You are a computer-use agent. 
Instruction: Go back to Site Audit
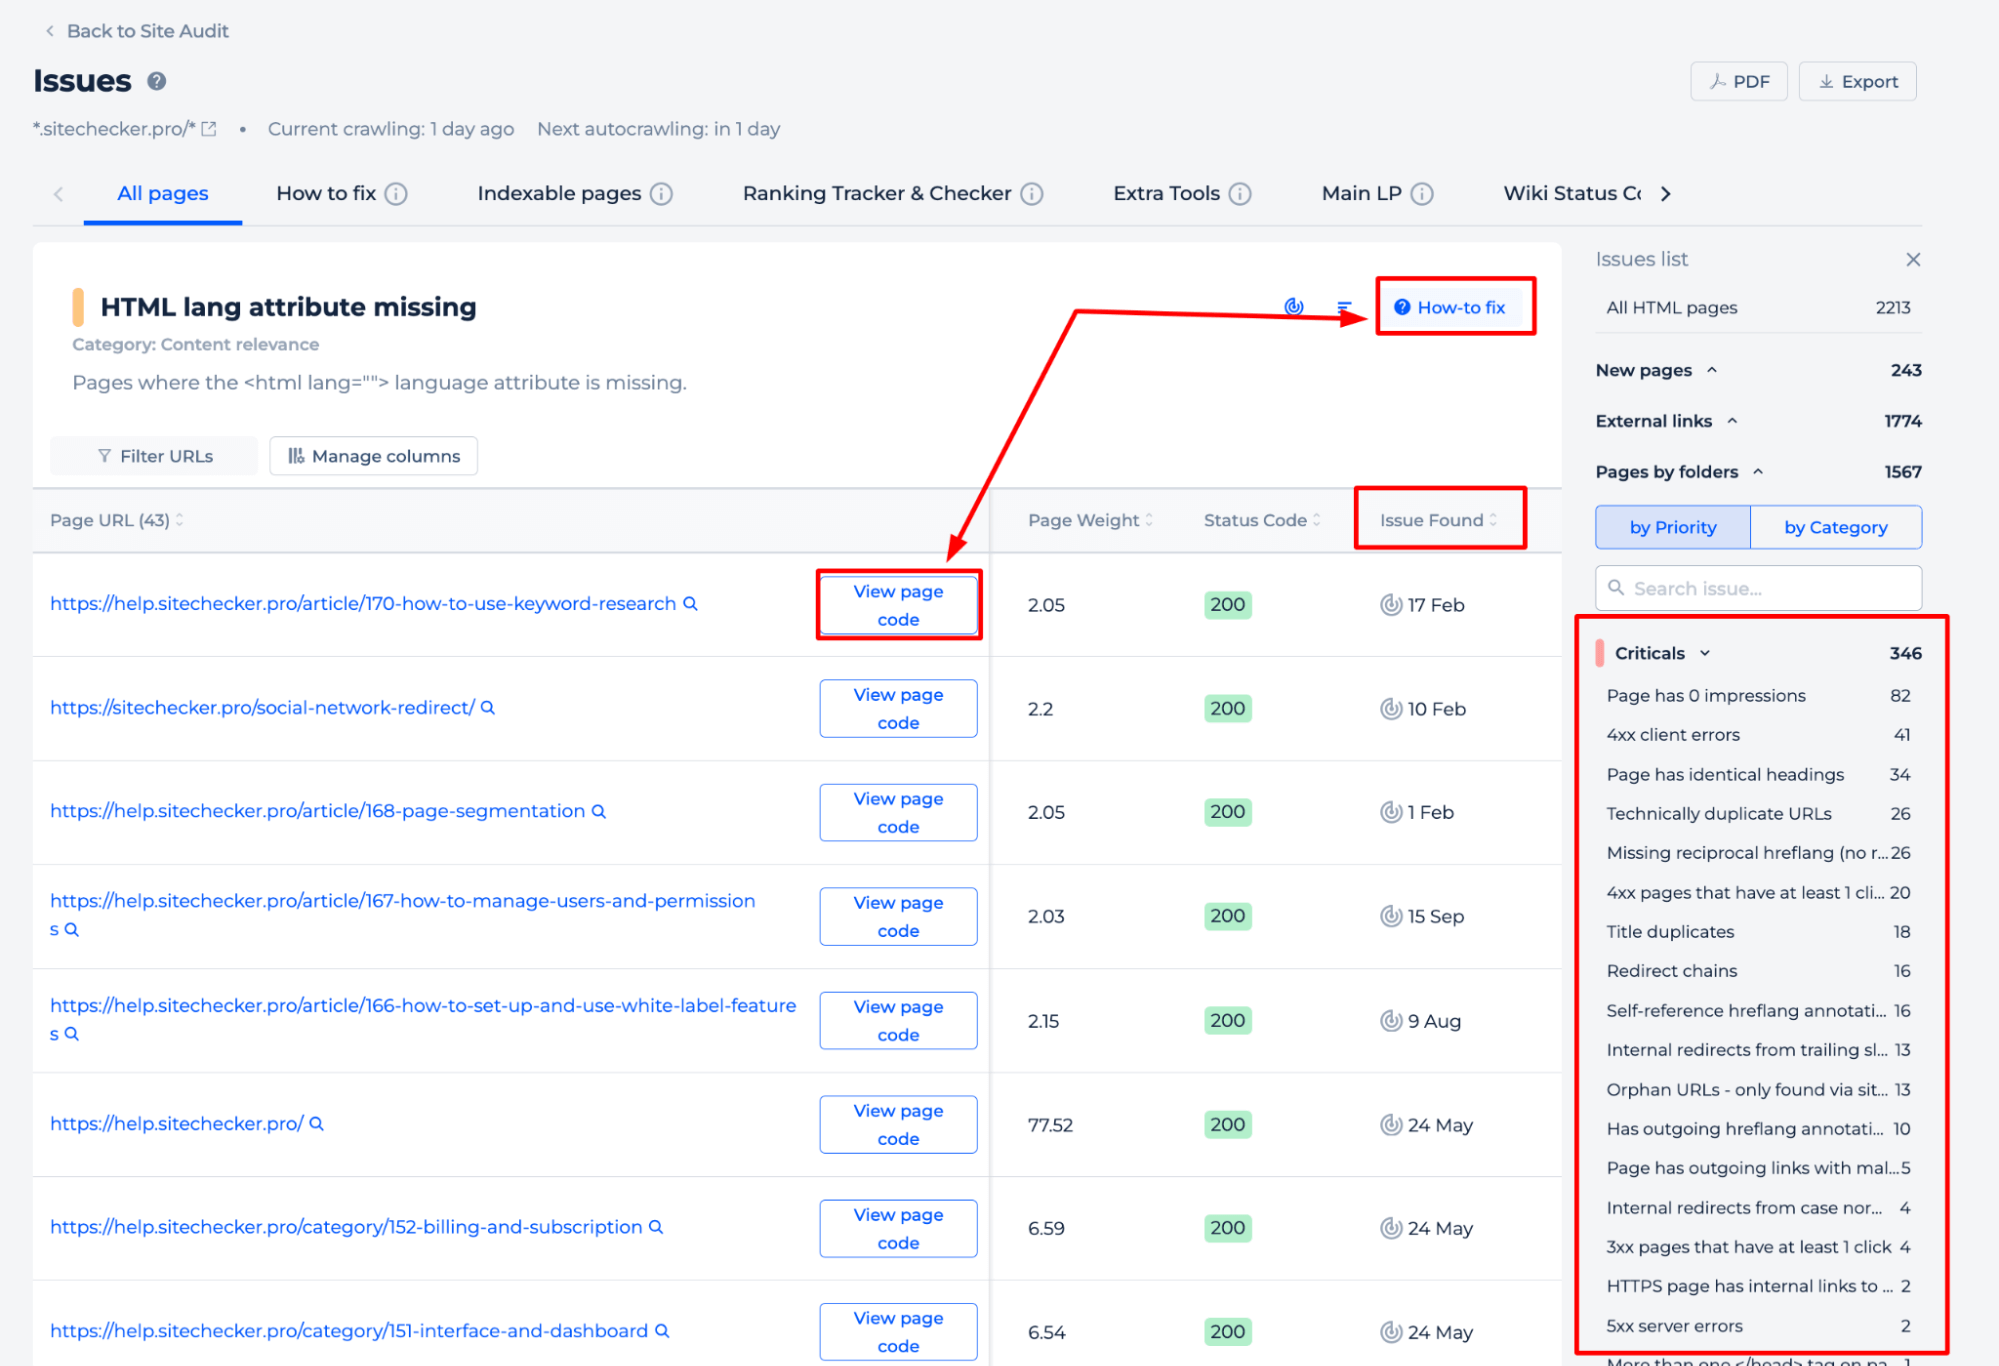pyautogui.click(x=137, y=31)
